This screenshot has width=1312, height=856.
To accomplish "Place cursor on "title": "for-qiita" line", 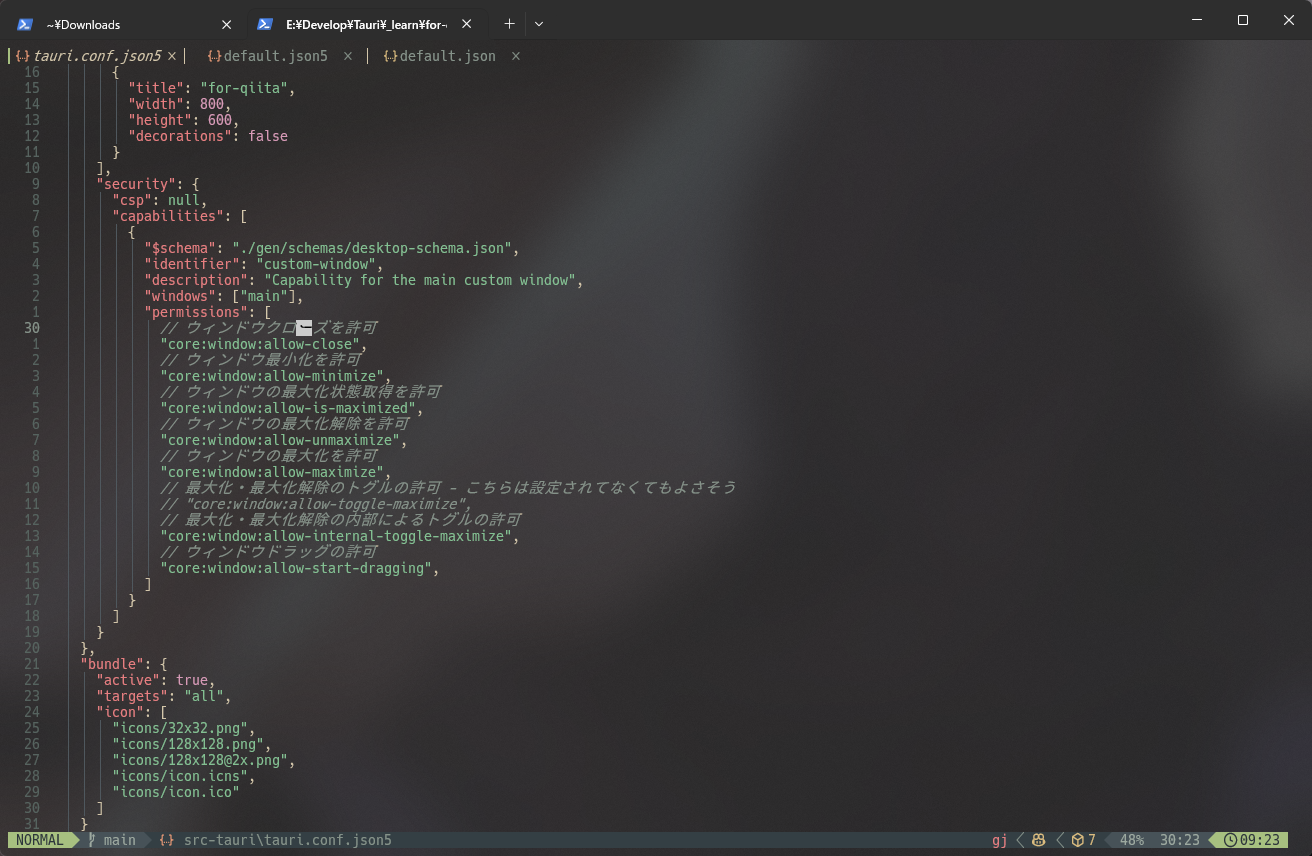I will coord(212,88).
